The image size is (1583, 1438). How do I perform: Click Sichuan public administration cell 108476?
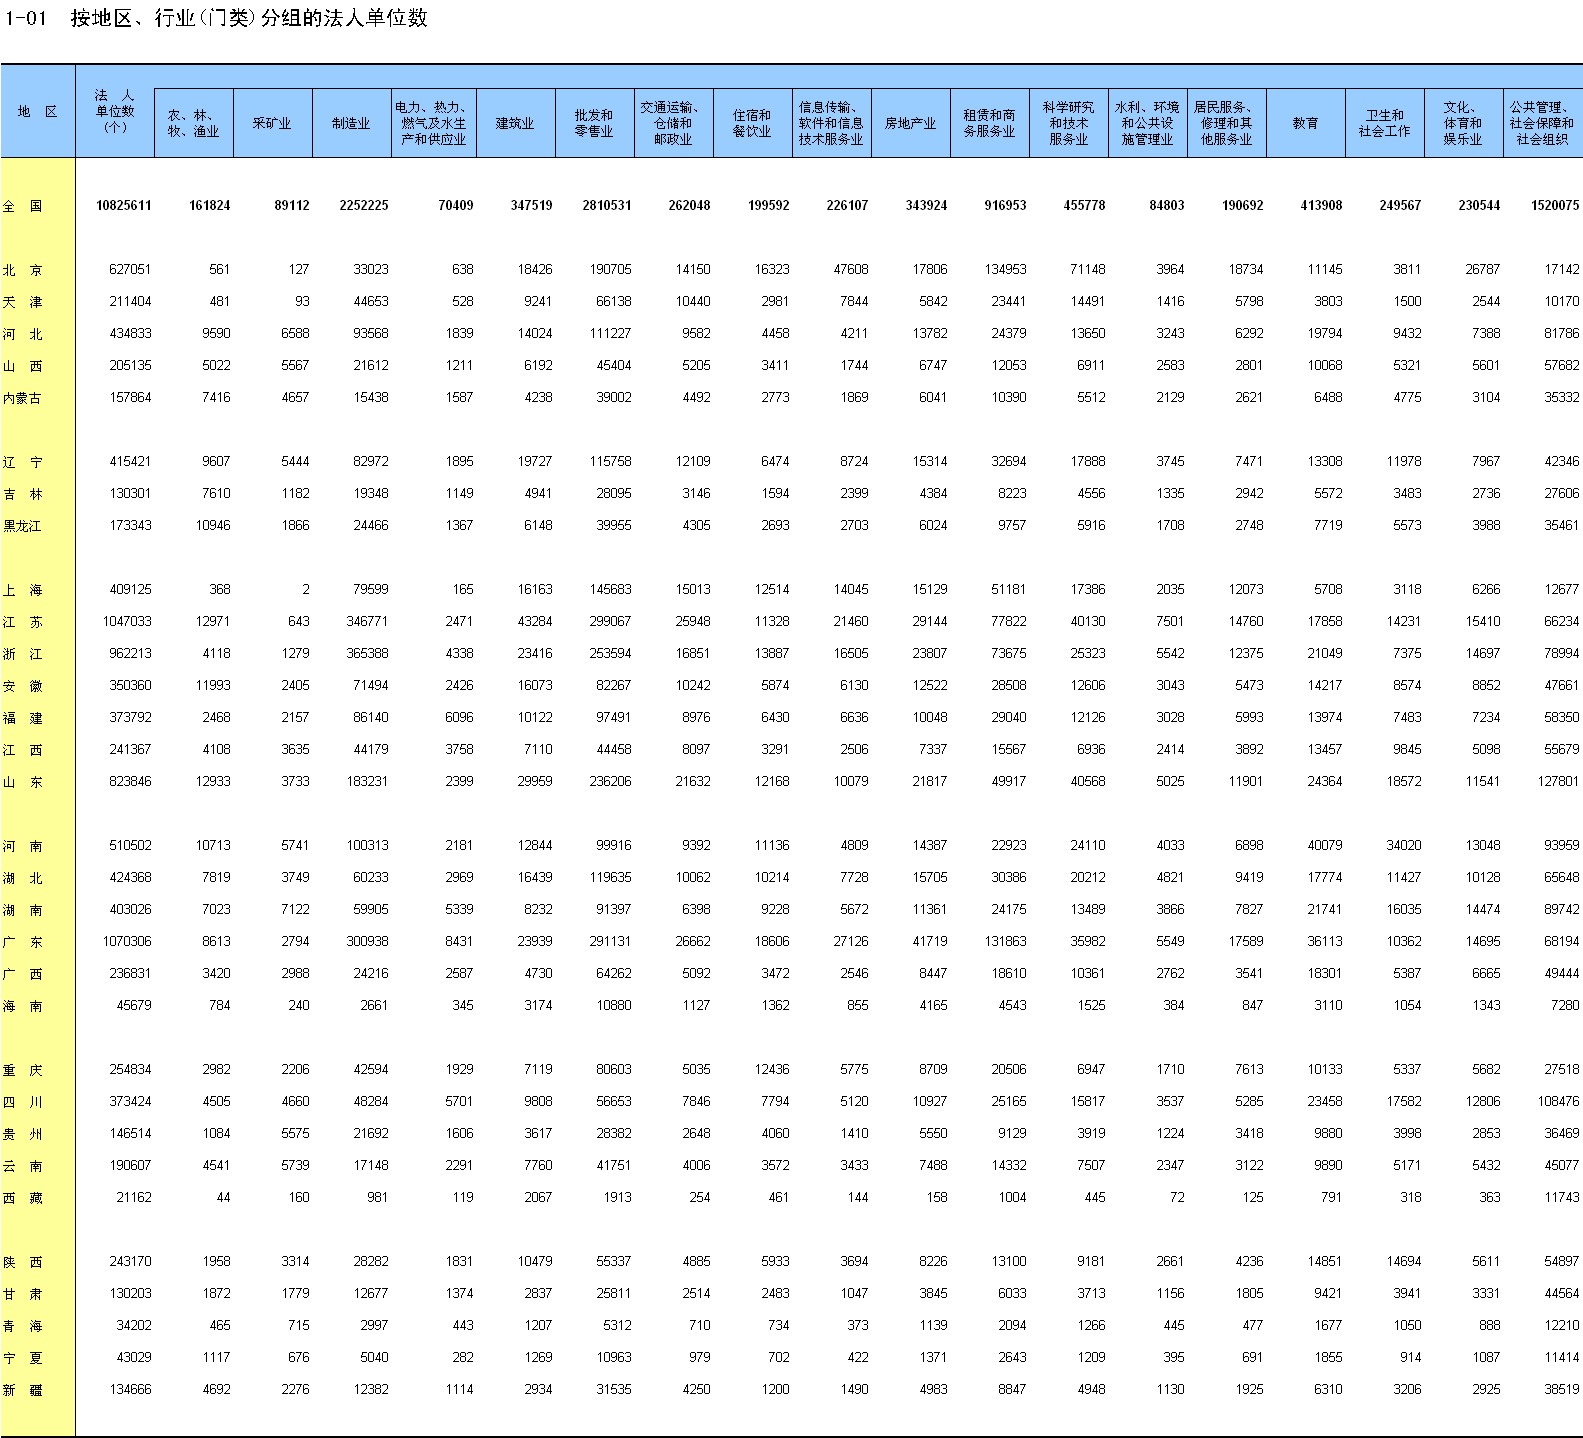(x=1558, y=1101)
